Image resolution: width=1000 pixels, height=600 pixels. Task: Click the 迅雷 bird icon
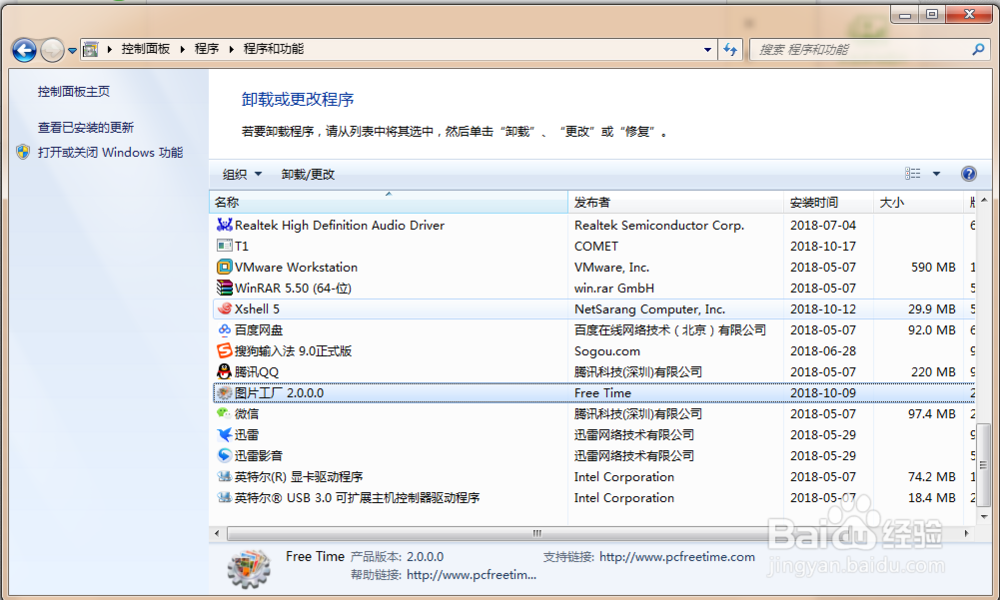(x=224, y=435)
